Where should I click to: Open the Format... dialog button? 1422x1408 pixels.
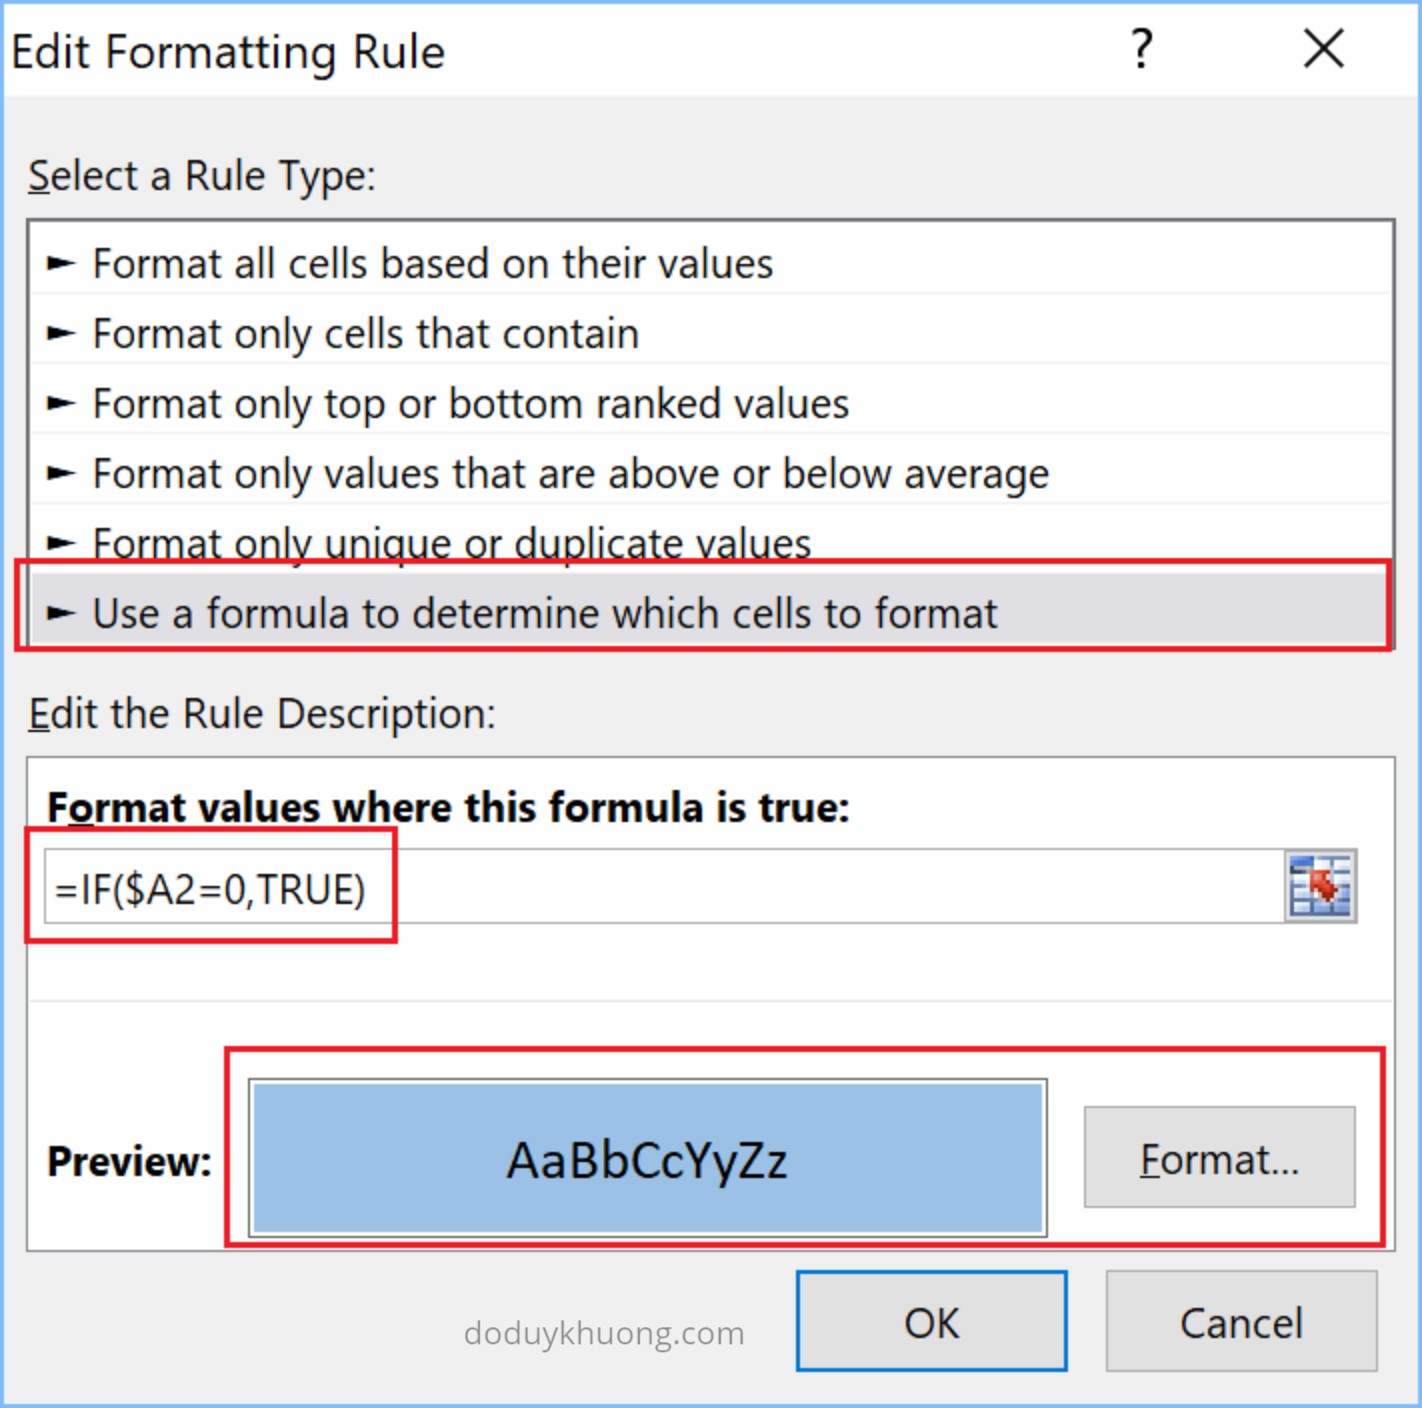1219,1158
